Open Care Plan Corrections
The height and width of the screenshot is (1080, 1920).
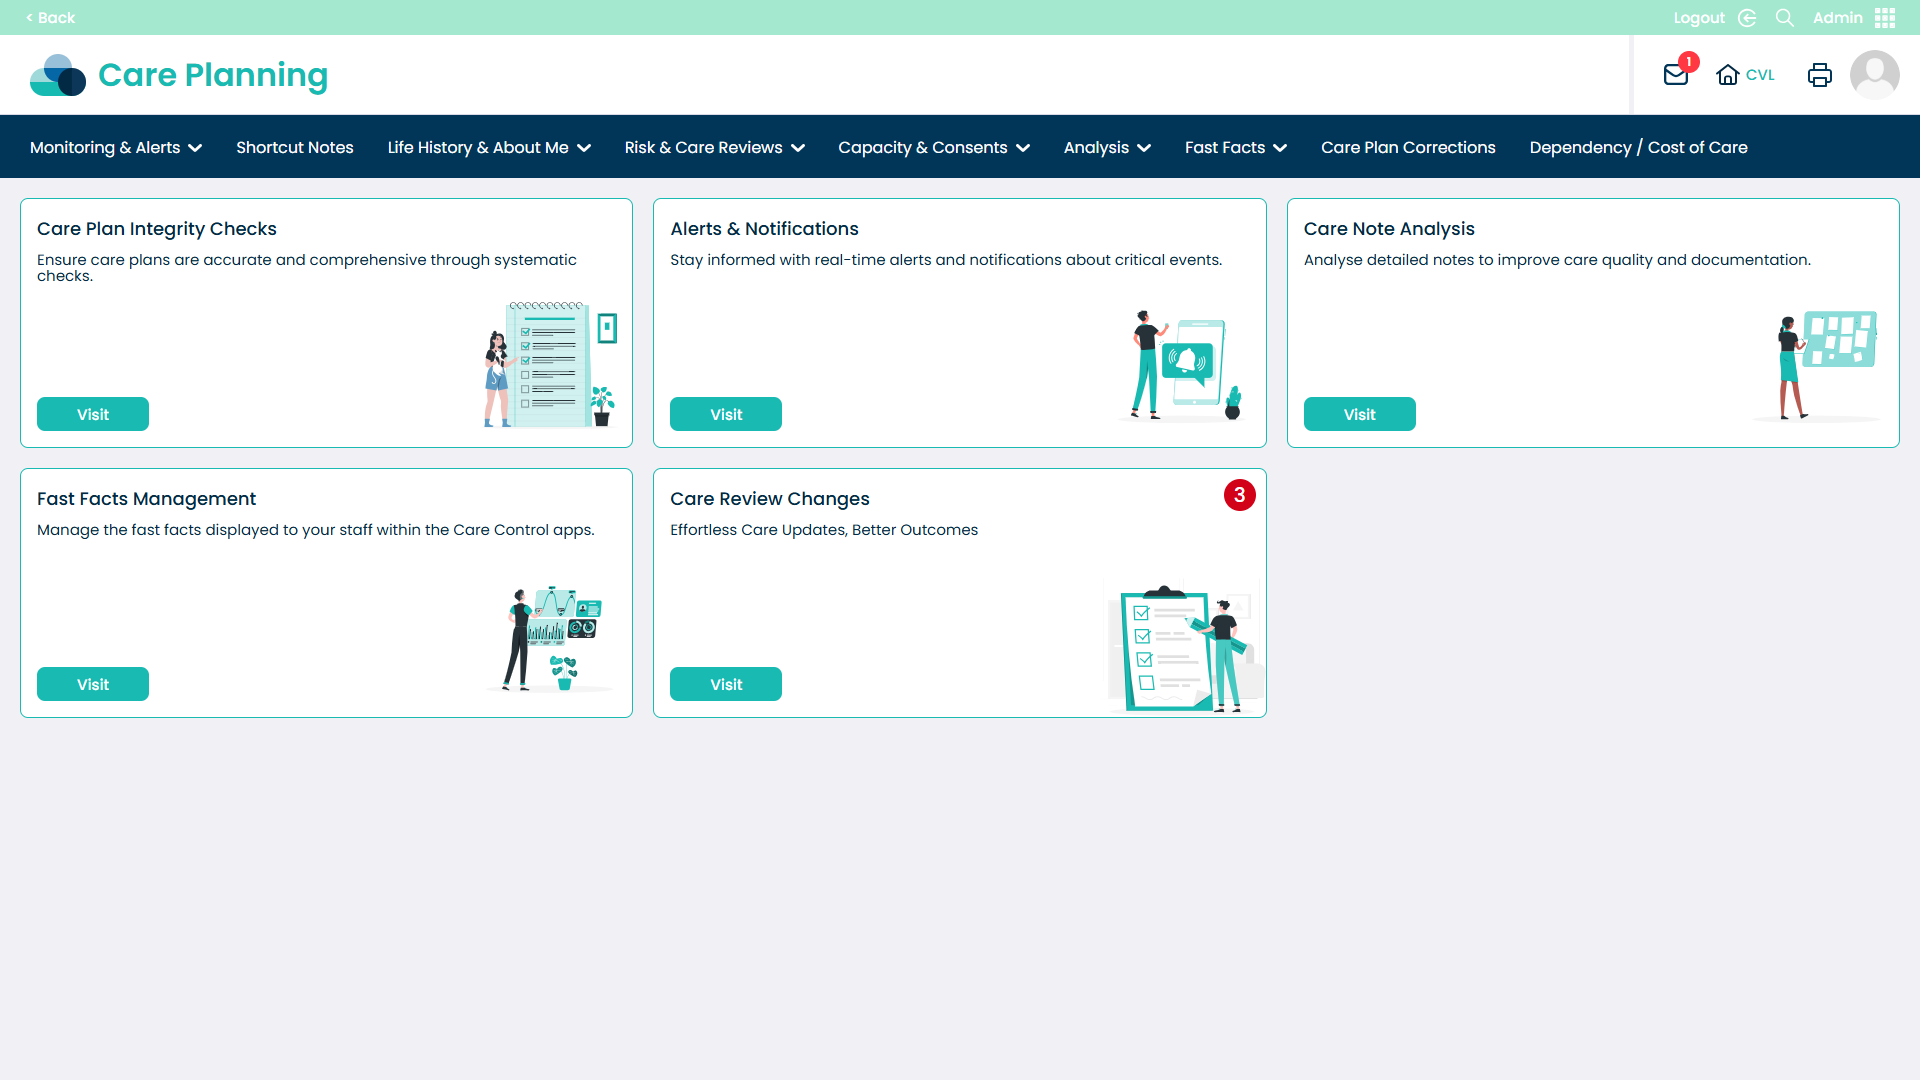coord(1408,147)
